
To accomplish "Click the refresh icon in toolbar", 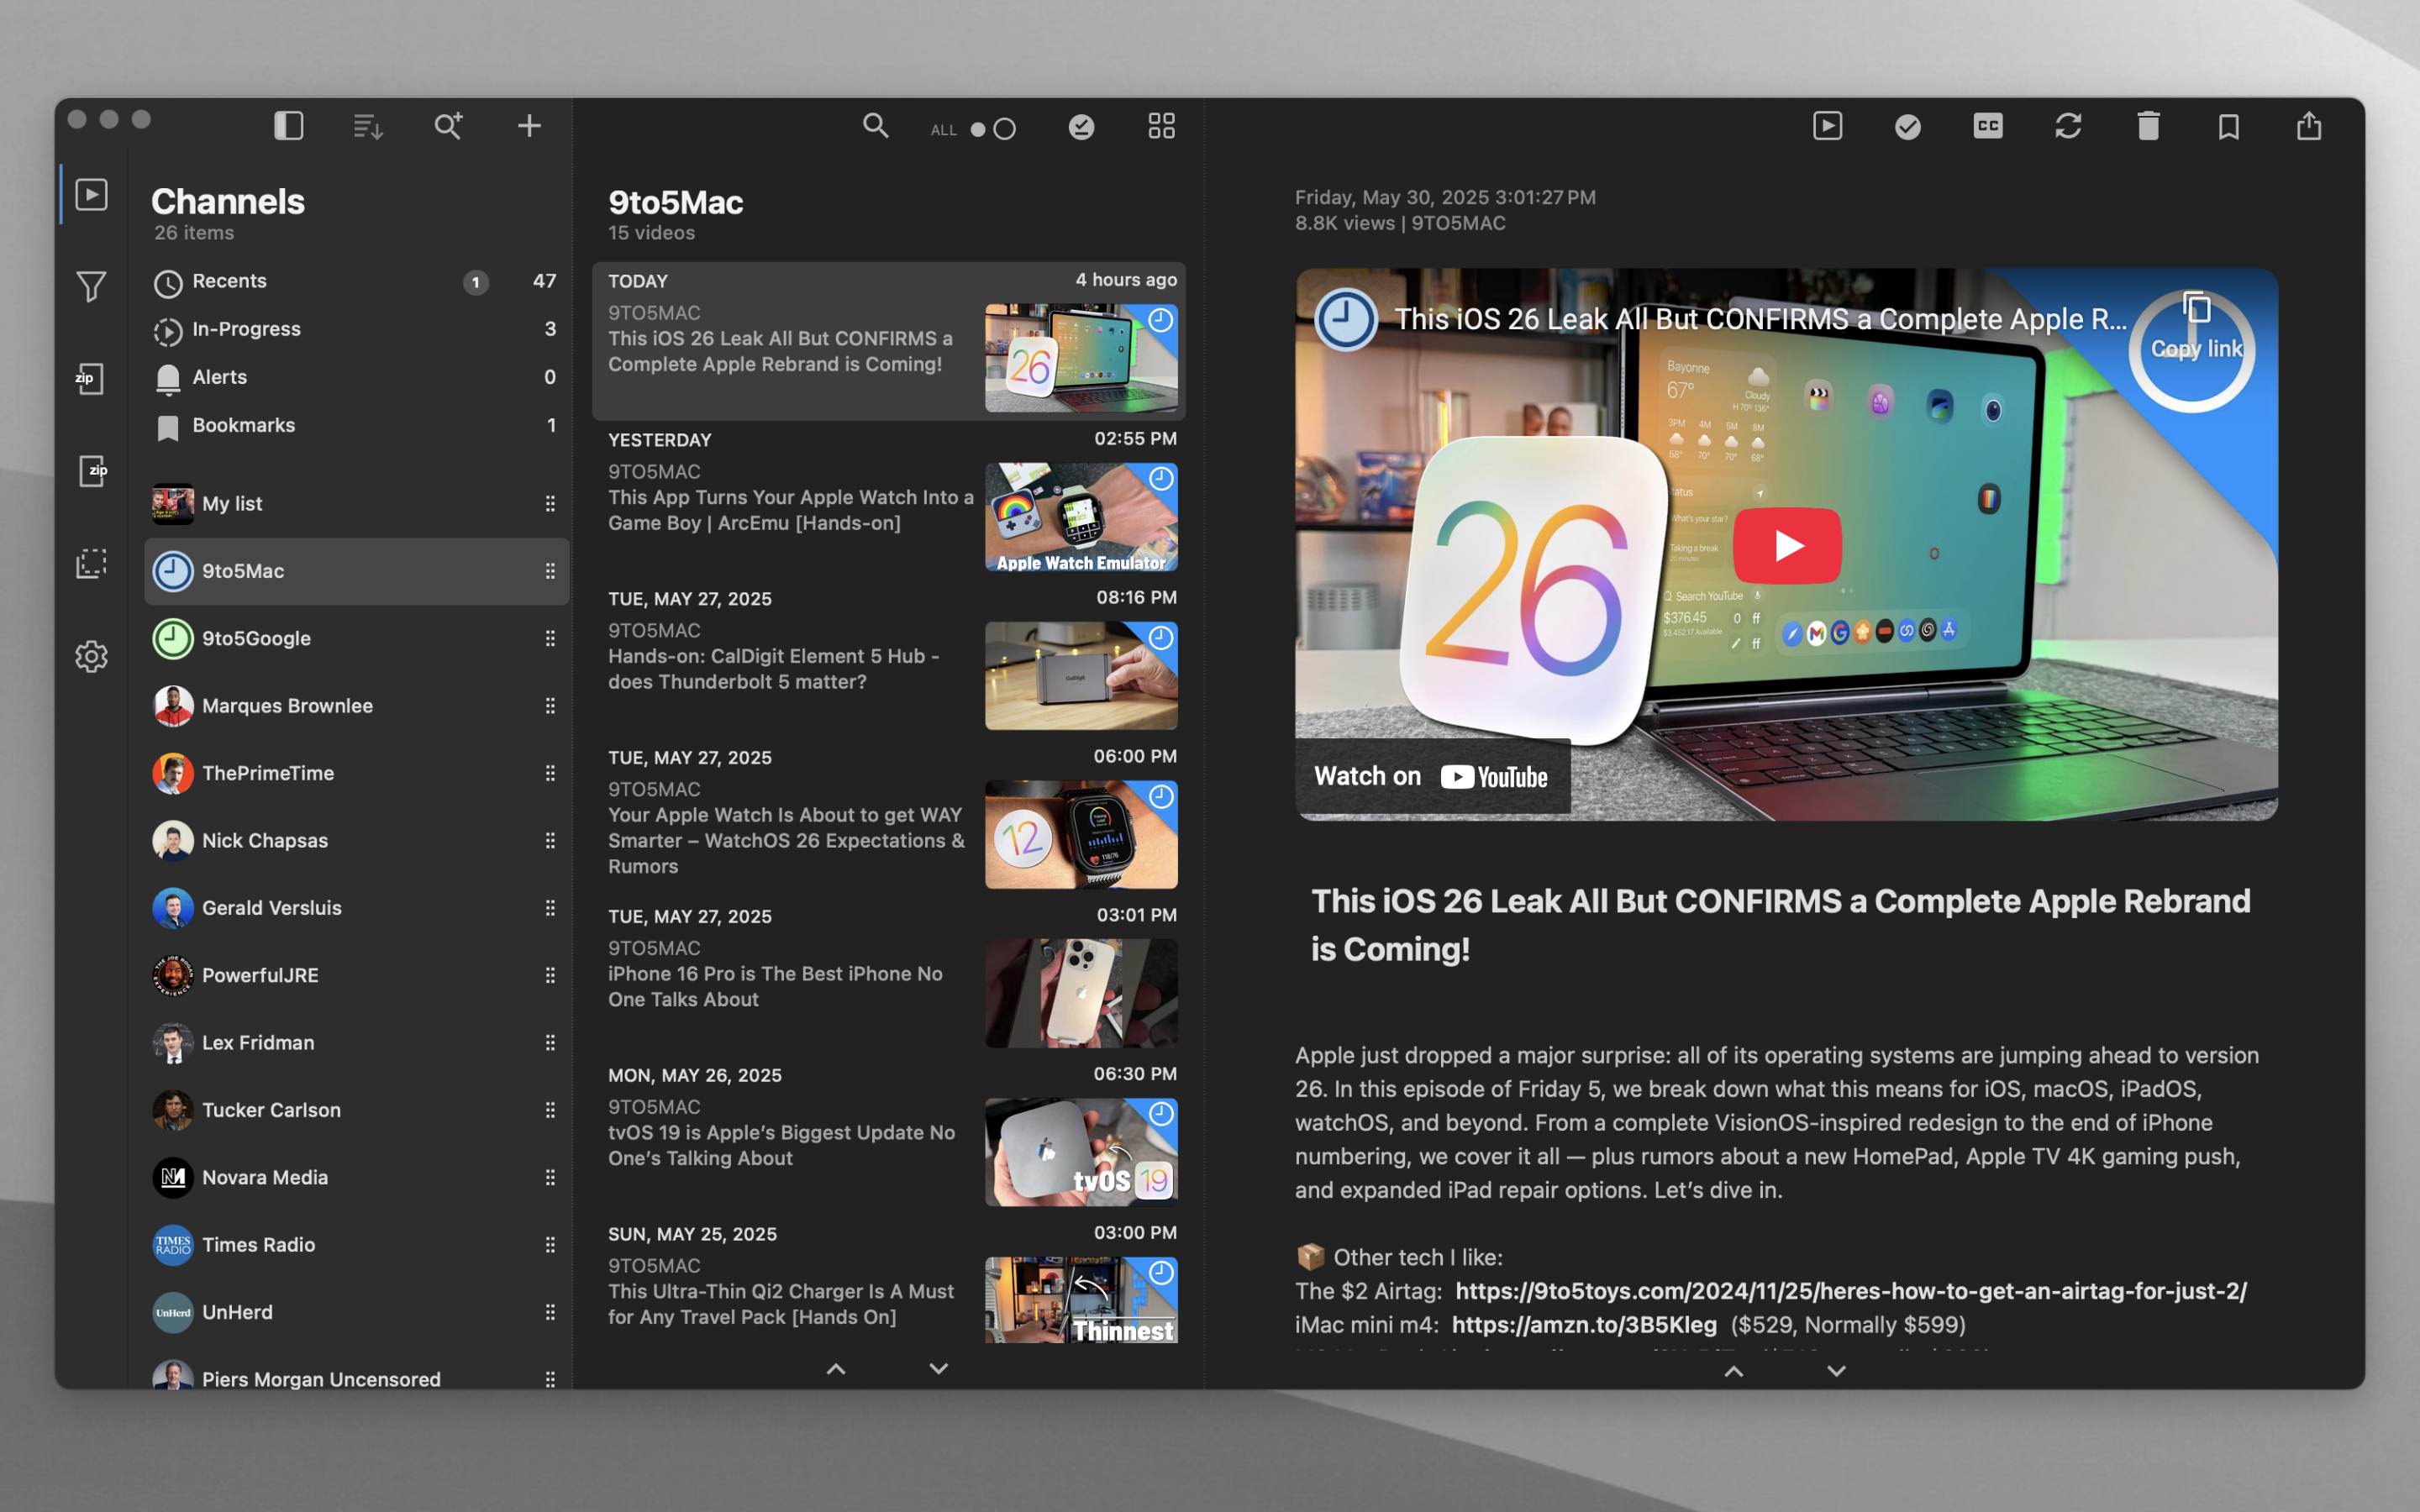I will coord(2068,126).
